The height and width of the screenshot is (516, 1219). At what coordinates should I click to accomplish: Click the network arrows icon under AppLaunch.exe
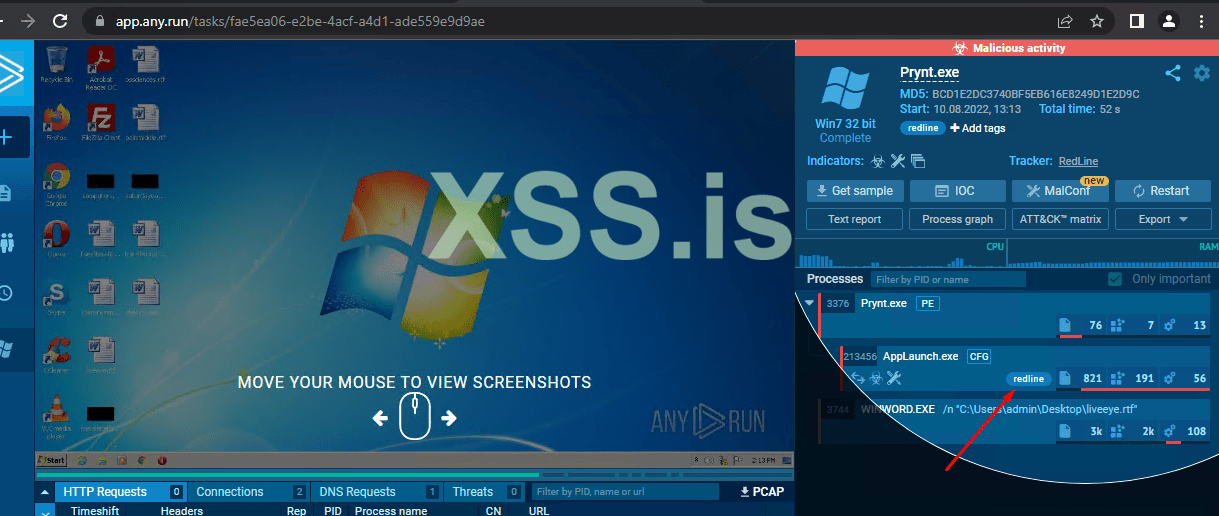(x=856, y=378)
